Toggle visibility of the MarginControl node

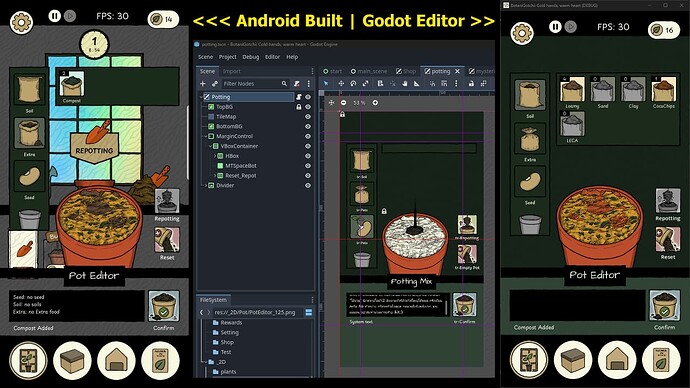click(308, 136)
